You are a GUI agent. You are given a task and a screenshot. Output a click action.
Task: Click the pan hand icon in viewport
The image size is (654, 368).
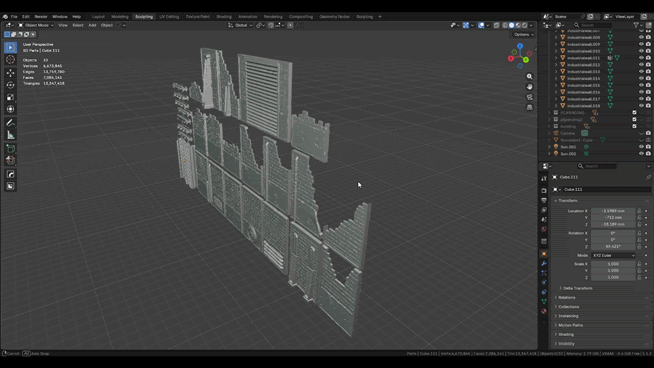click(529, 87)
